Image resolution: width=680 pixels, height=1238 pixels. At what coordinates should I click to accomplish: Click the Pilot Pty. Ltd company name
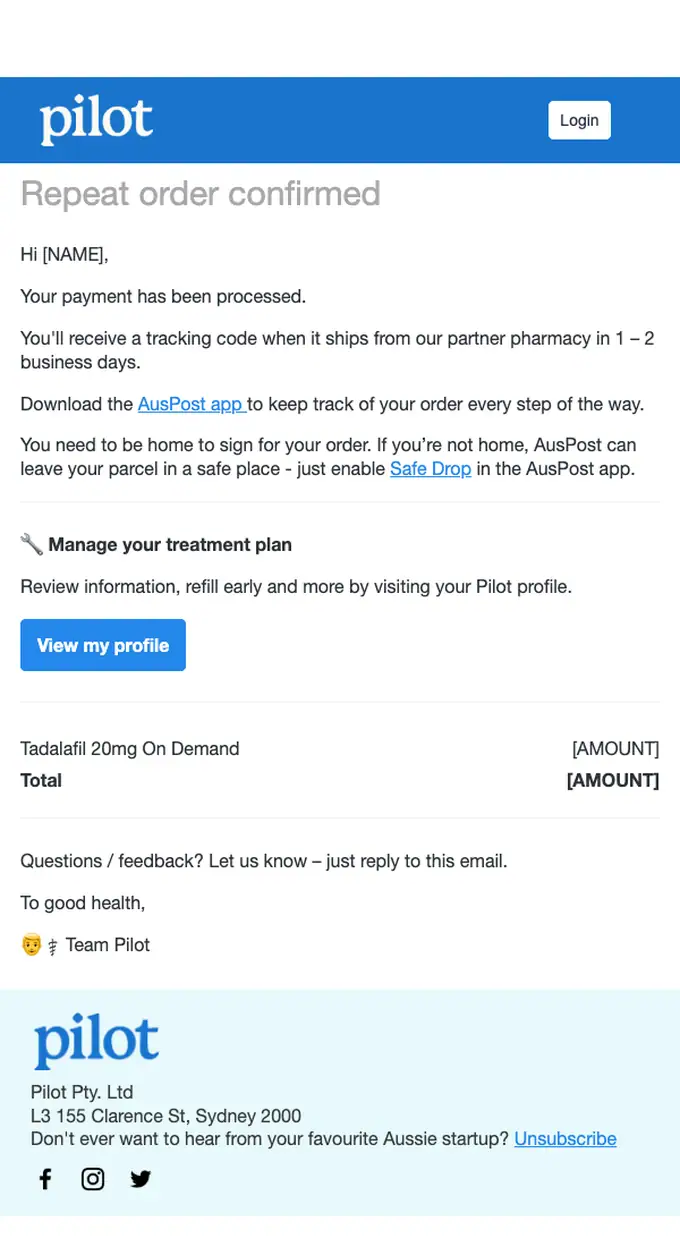point(82,1092)
